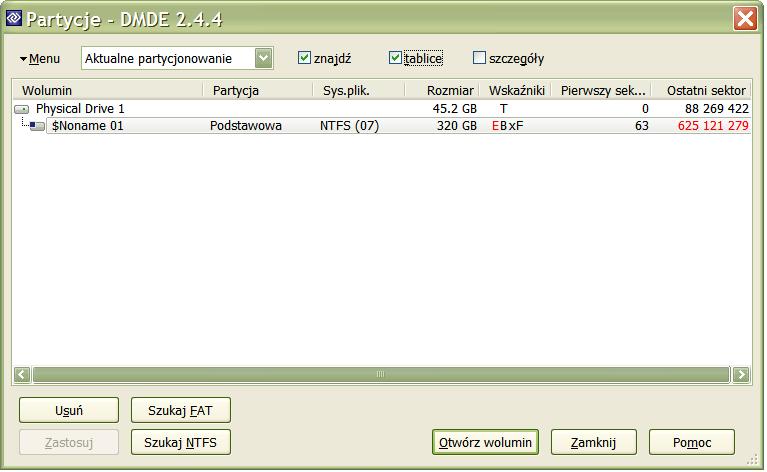Click the Pierwszy sek... column header
The image size is (767, 472).
602,90
